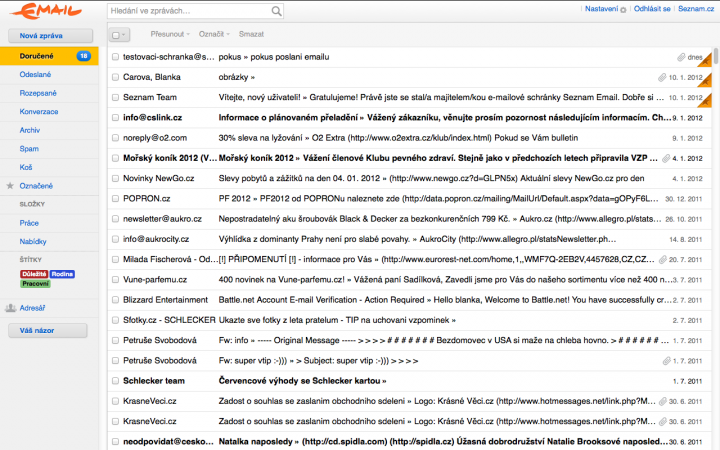720x450 pixels.
Task: Open the Adresář link
Action: pyautogui.click(x=32, y=308)
